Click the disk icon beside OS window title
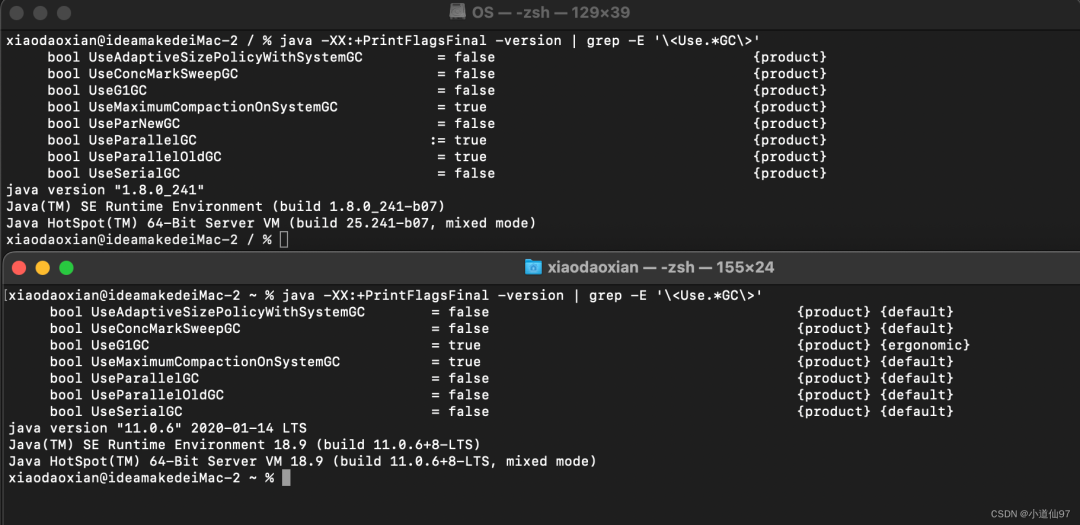 point(457,12)
